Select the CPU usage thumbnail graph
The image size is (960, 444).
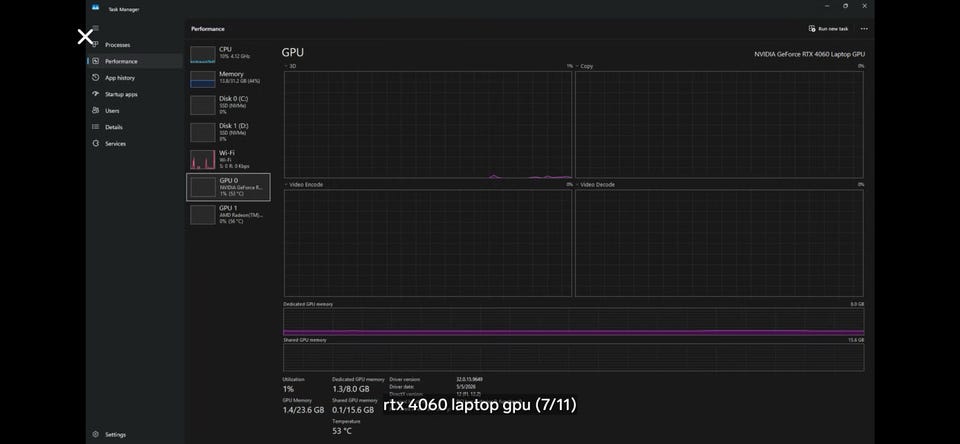click(203, 55)
